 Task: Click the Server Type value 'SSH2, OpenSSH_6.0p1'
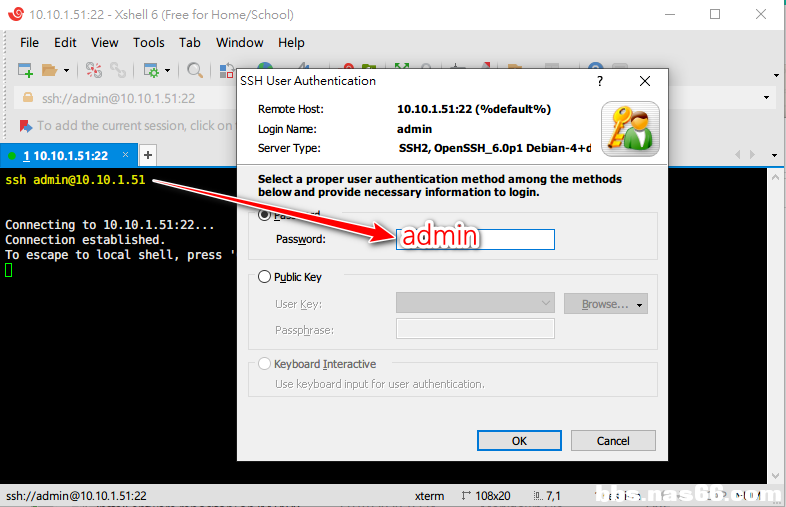pos(495,148)
